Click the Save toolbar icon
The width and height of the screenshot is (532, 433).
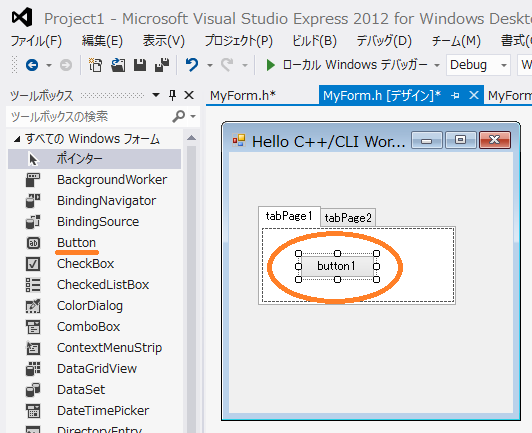140,65
